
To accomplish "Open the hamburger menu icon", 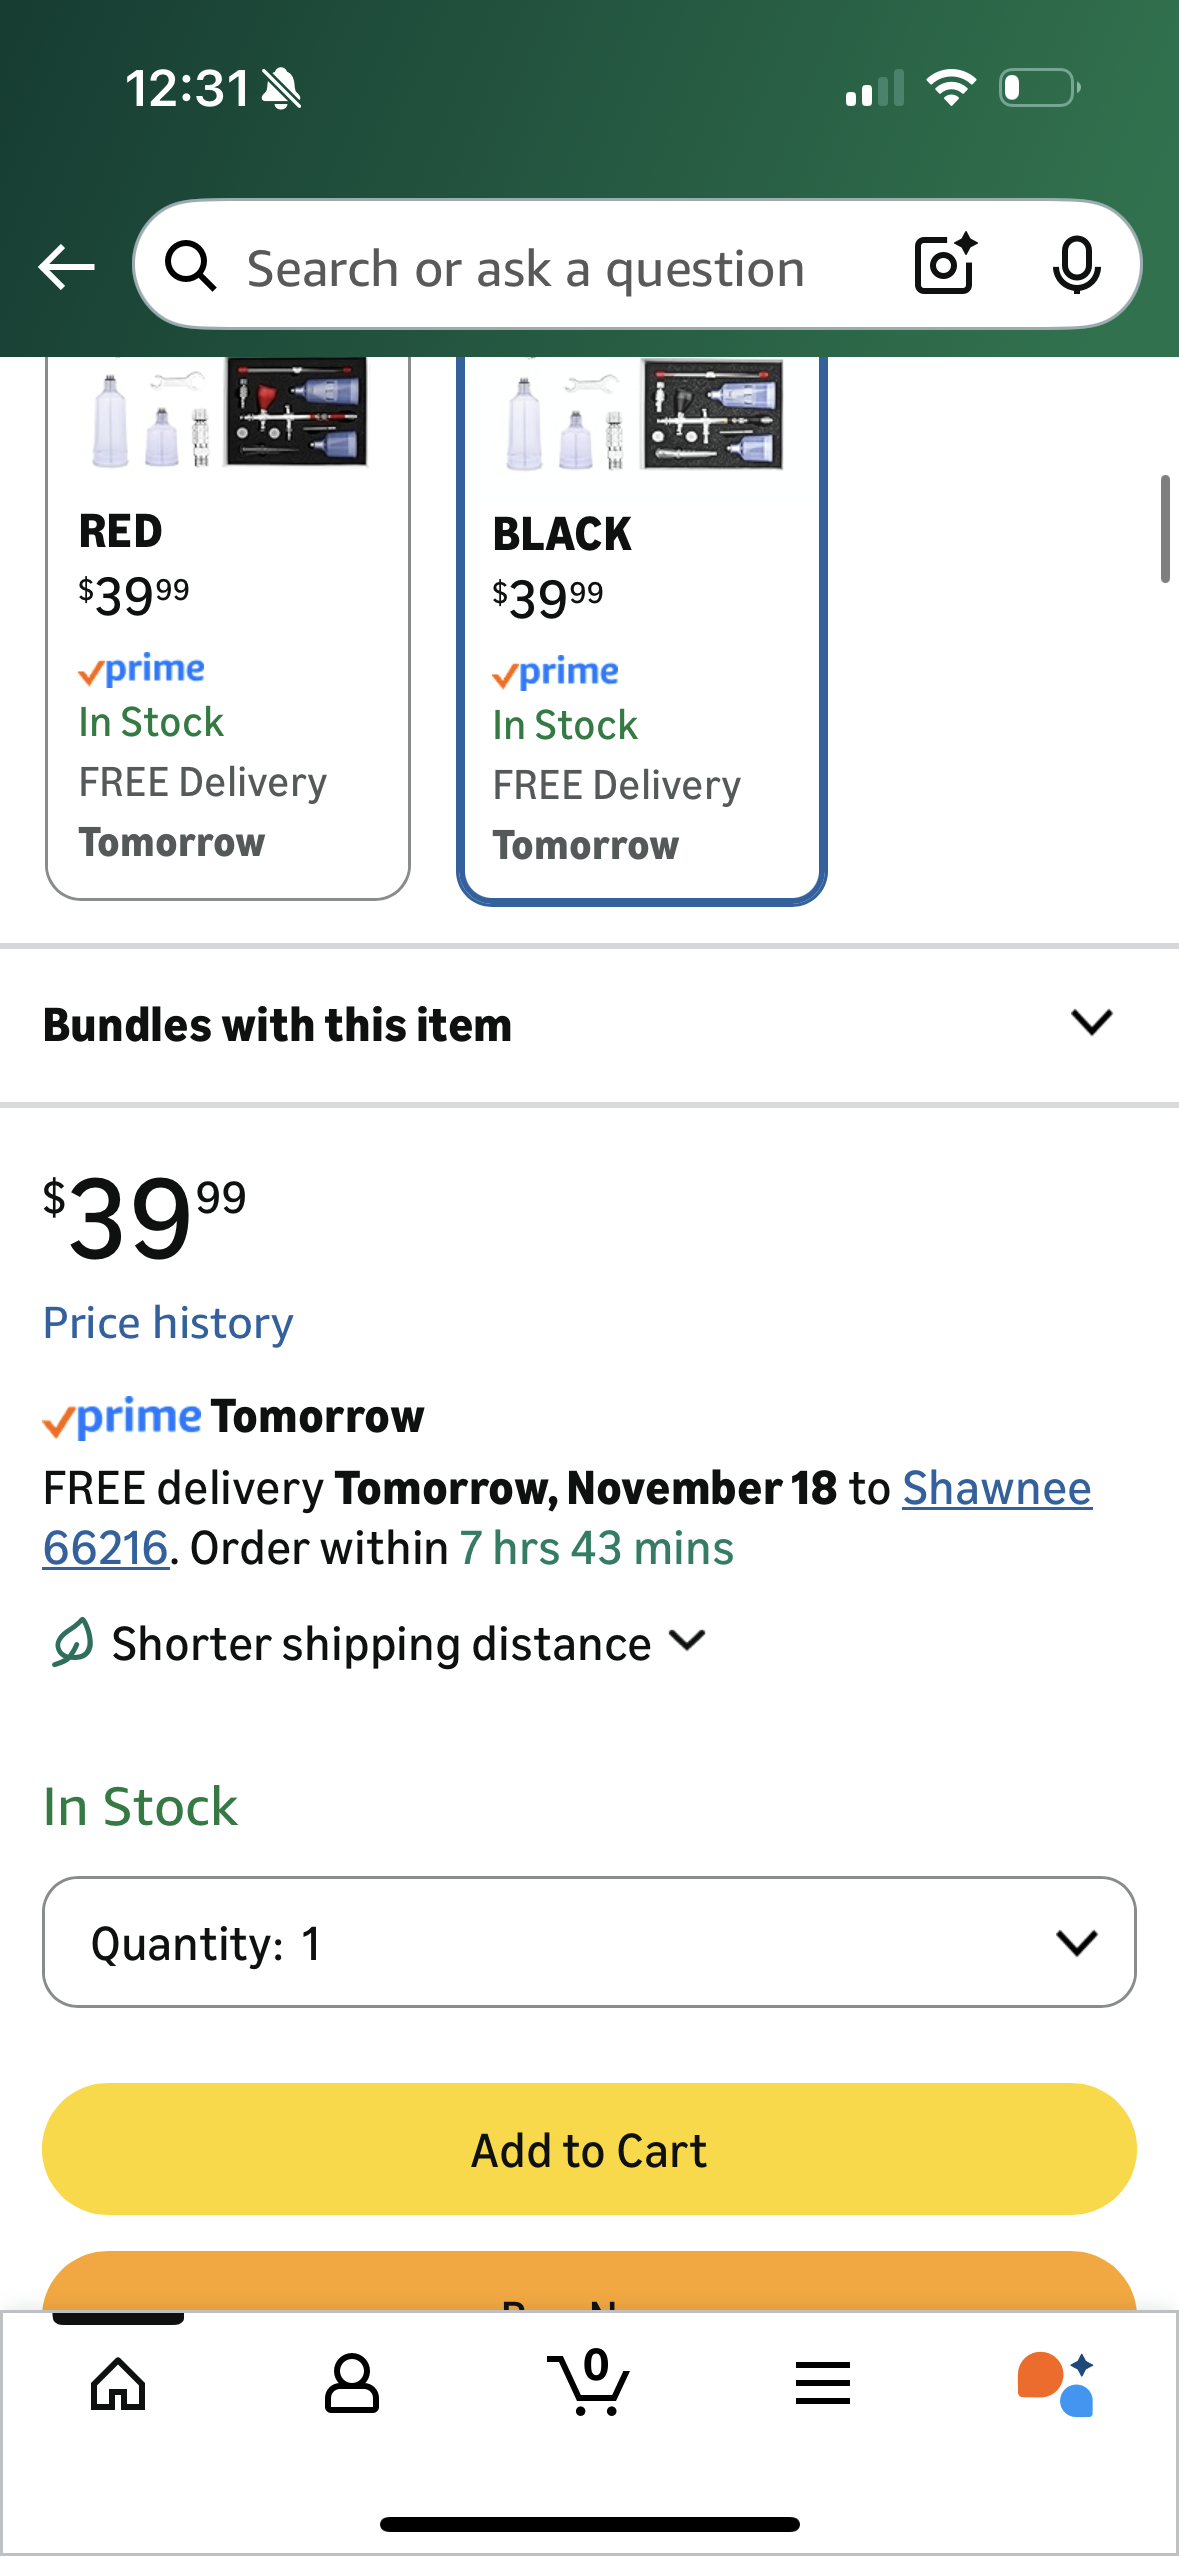I will coord(823,2384).
